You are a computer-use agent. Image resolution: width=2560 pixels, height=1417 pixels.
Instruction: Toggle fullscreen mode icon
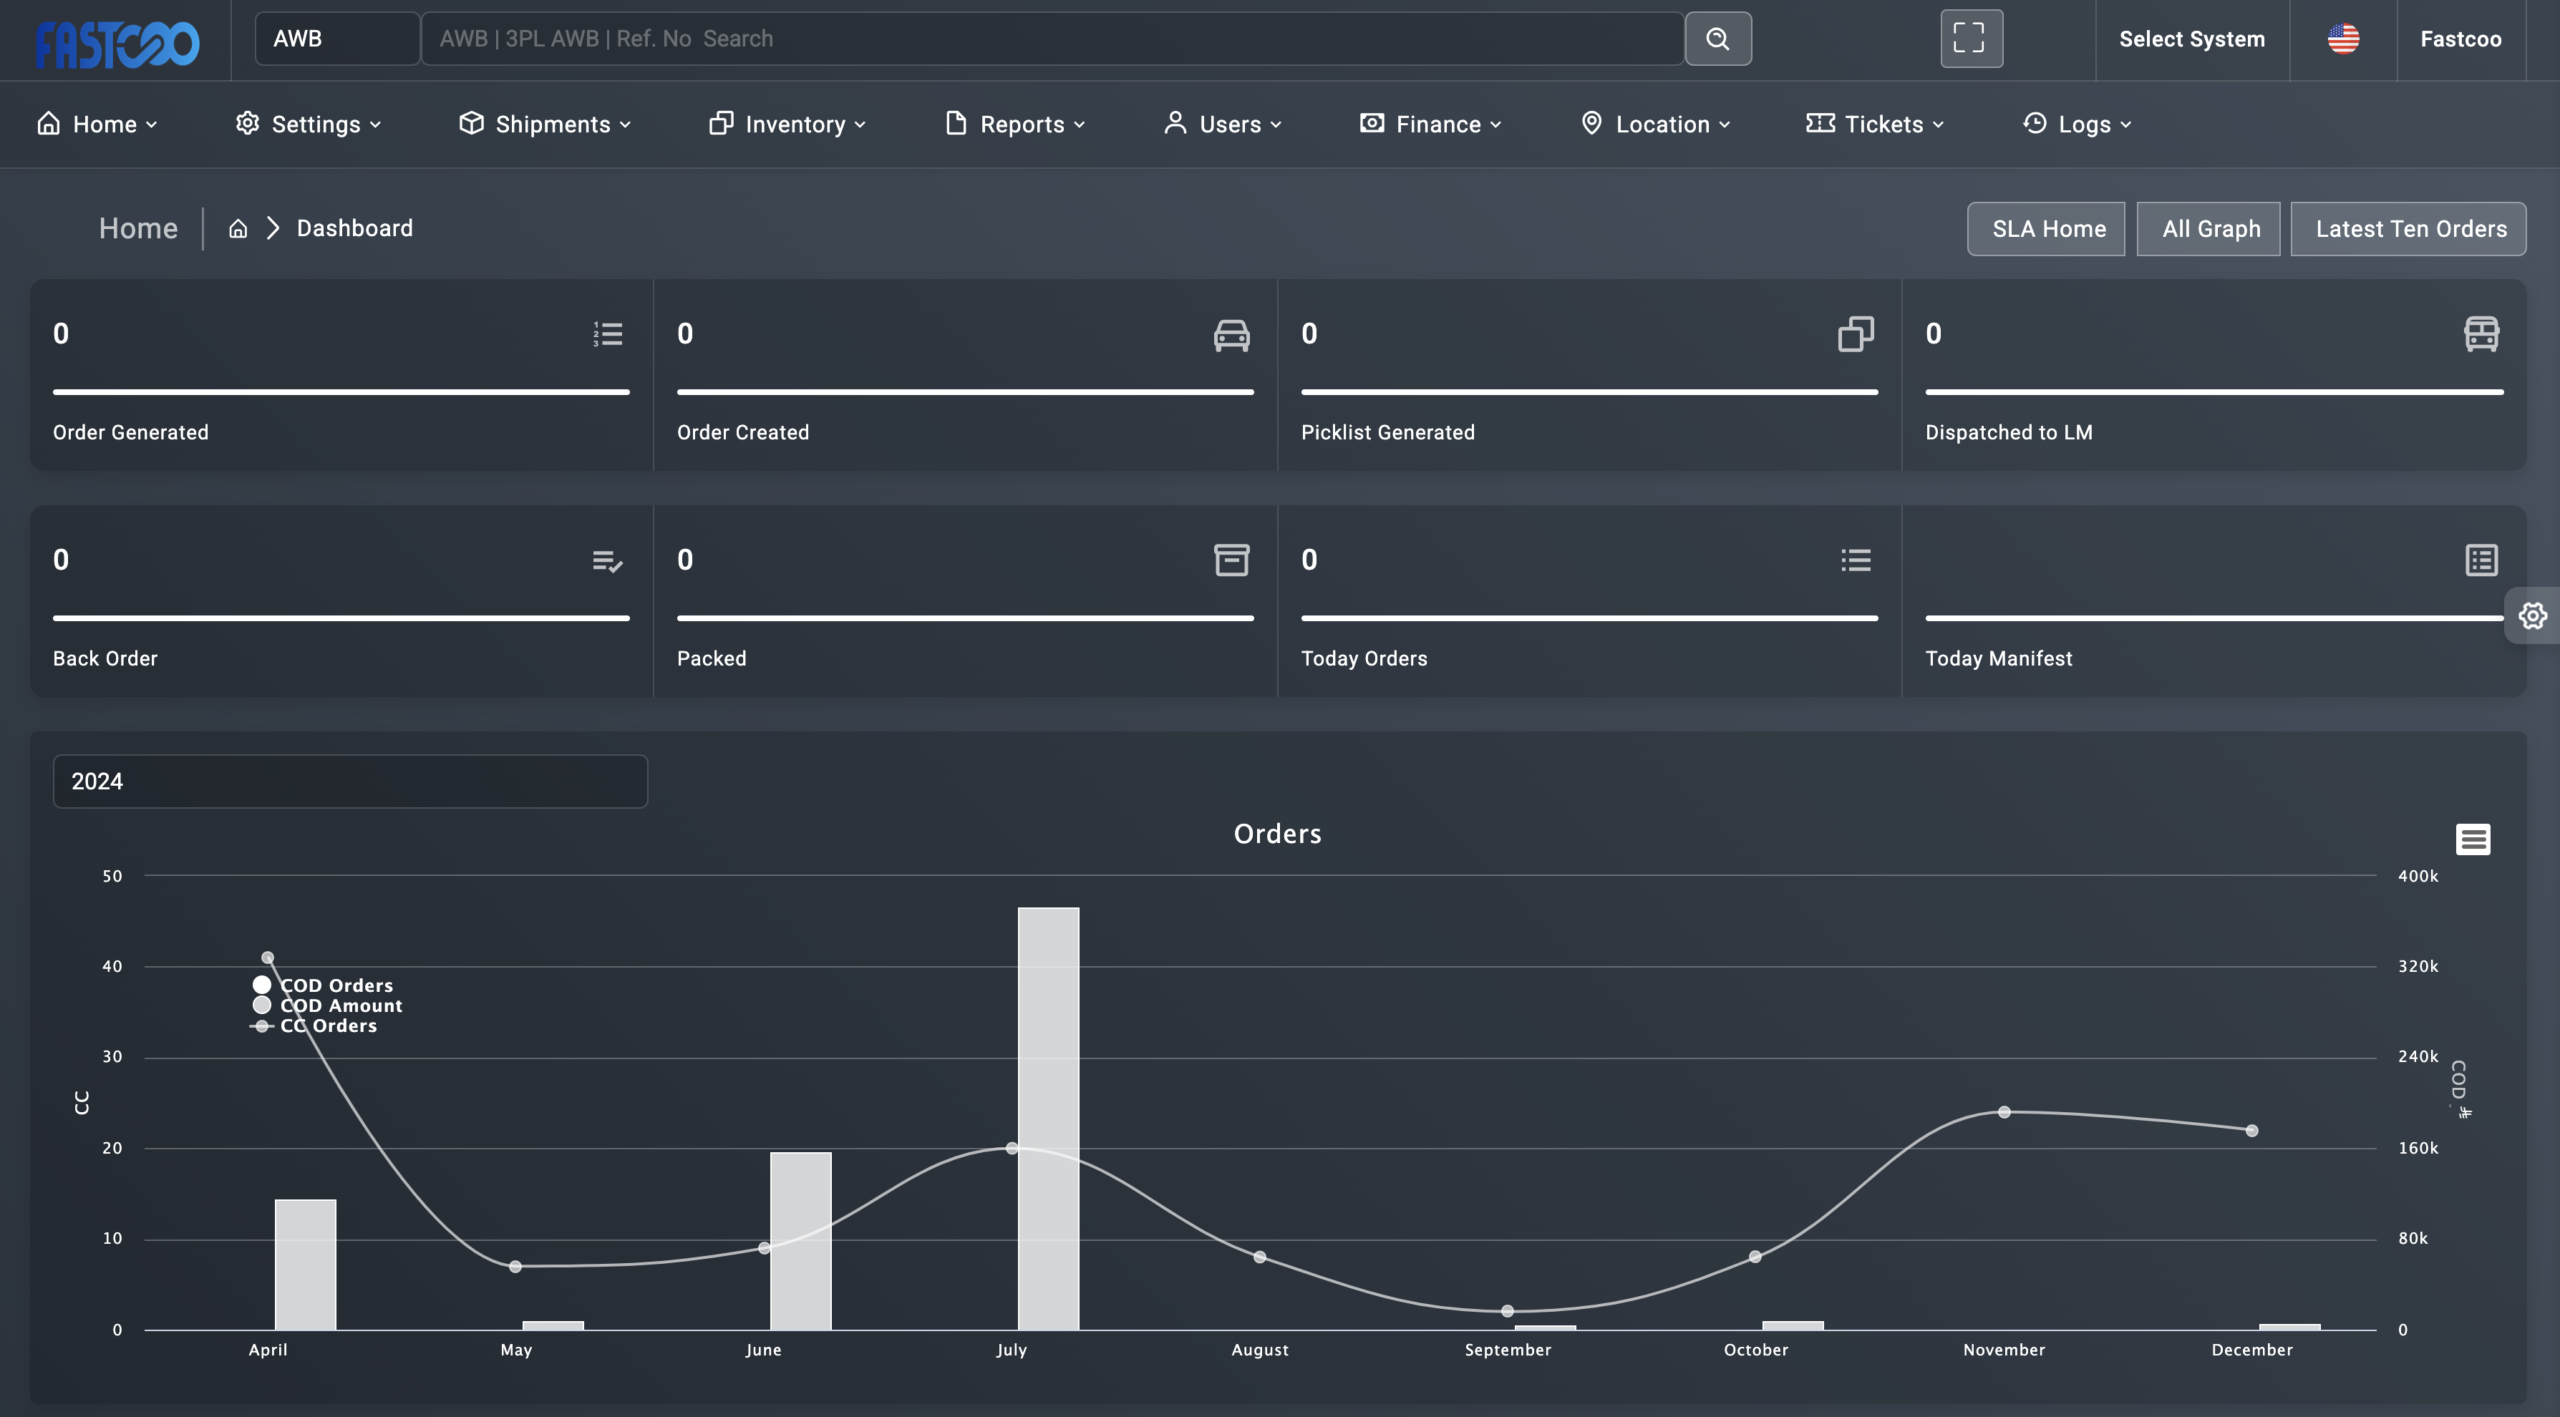click(x=1970, y=39)
